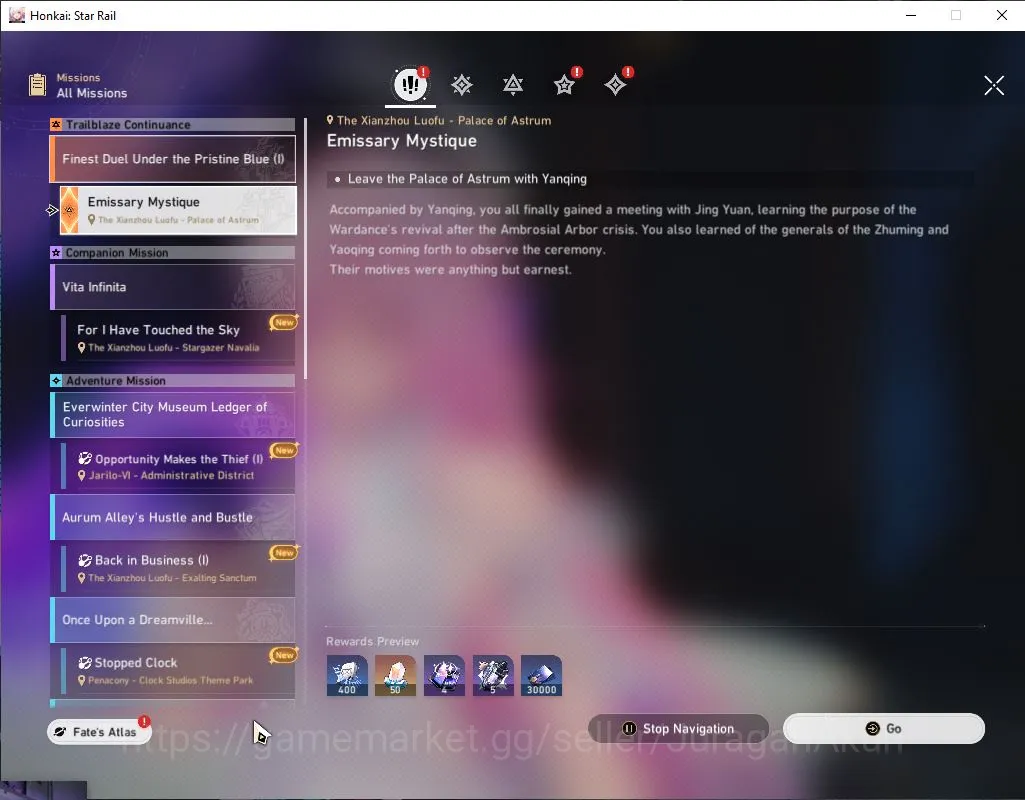The height and width of the screenshot is (800, 1025).
Task: Click the 30000 credits reward thumbnail
Action: [x=541, y=675]
